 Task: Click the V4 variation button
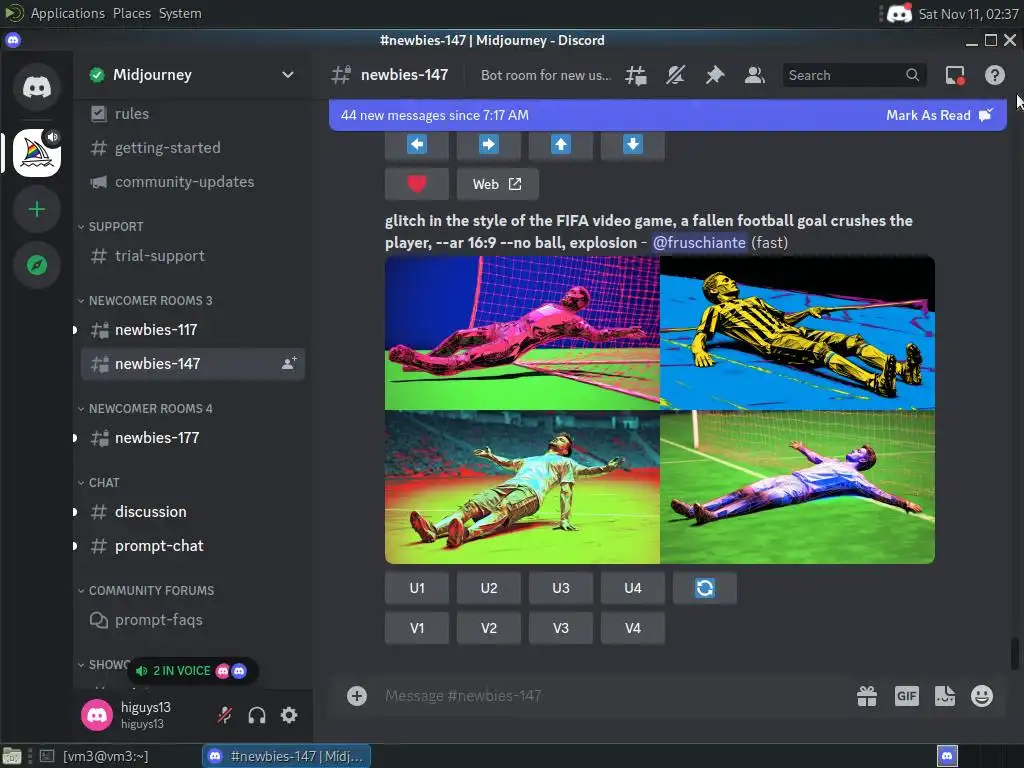tap(632, 628)
